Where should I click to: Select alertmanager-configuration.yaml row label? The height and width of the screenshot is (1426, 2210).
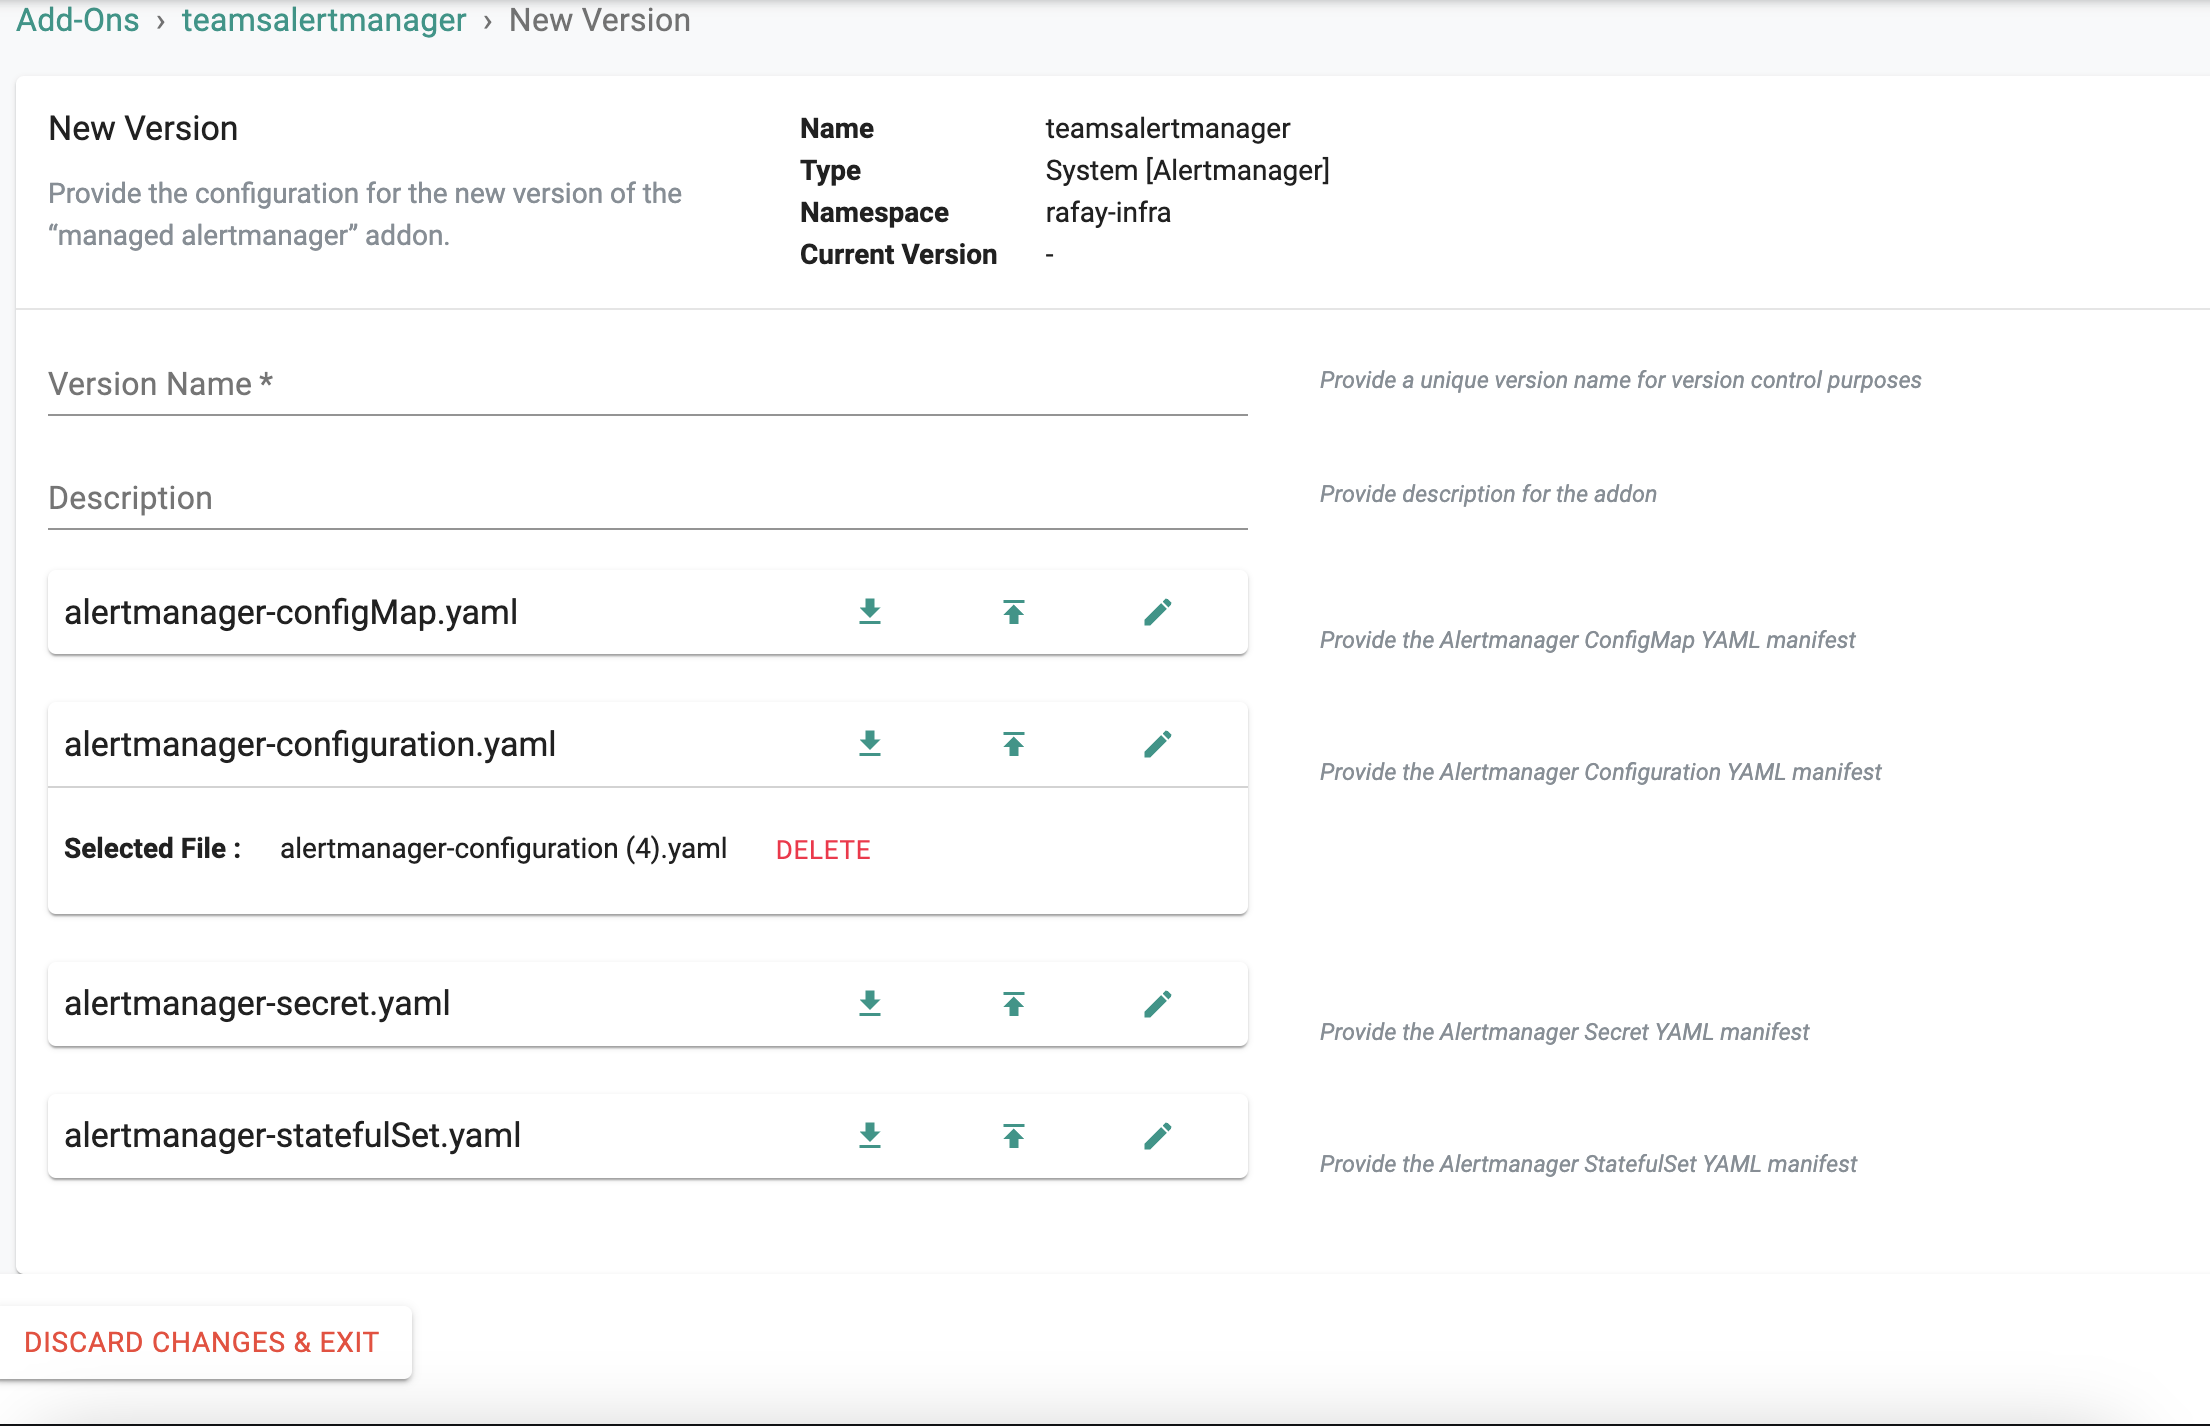310,744
